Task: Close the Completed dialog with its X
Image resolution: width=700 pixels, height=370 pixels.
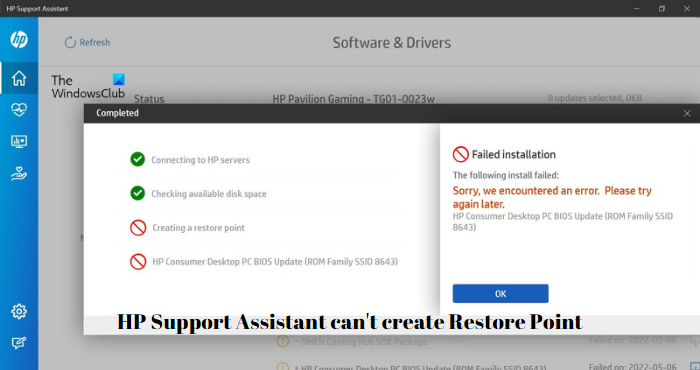Action: click(x=687, y=113)
